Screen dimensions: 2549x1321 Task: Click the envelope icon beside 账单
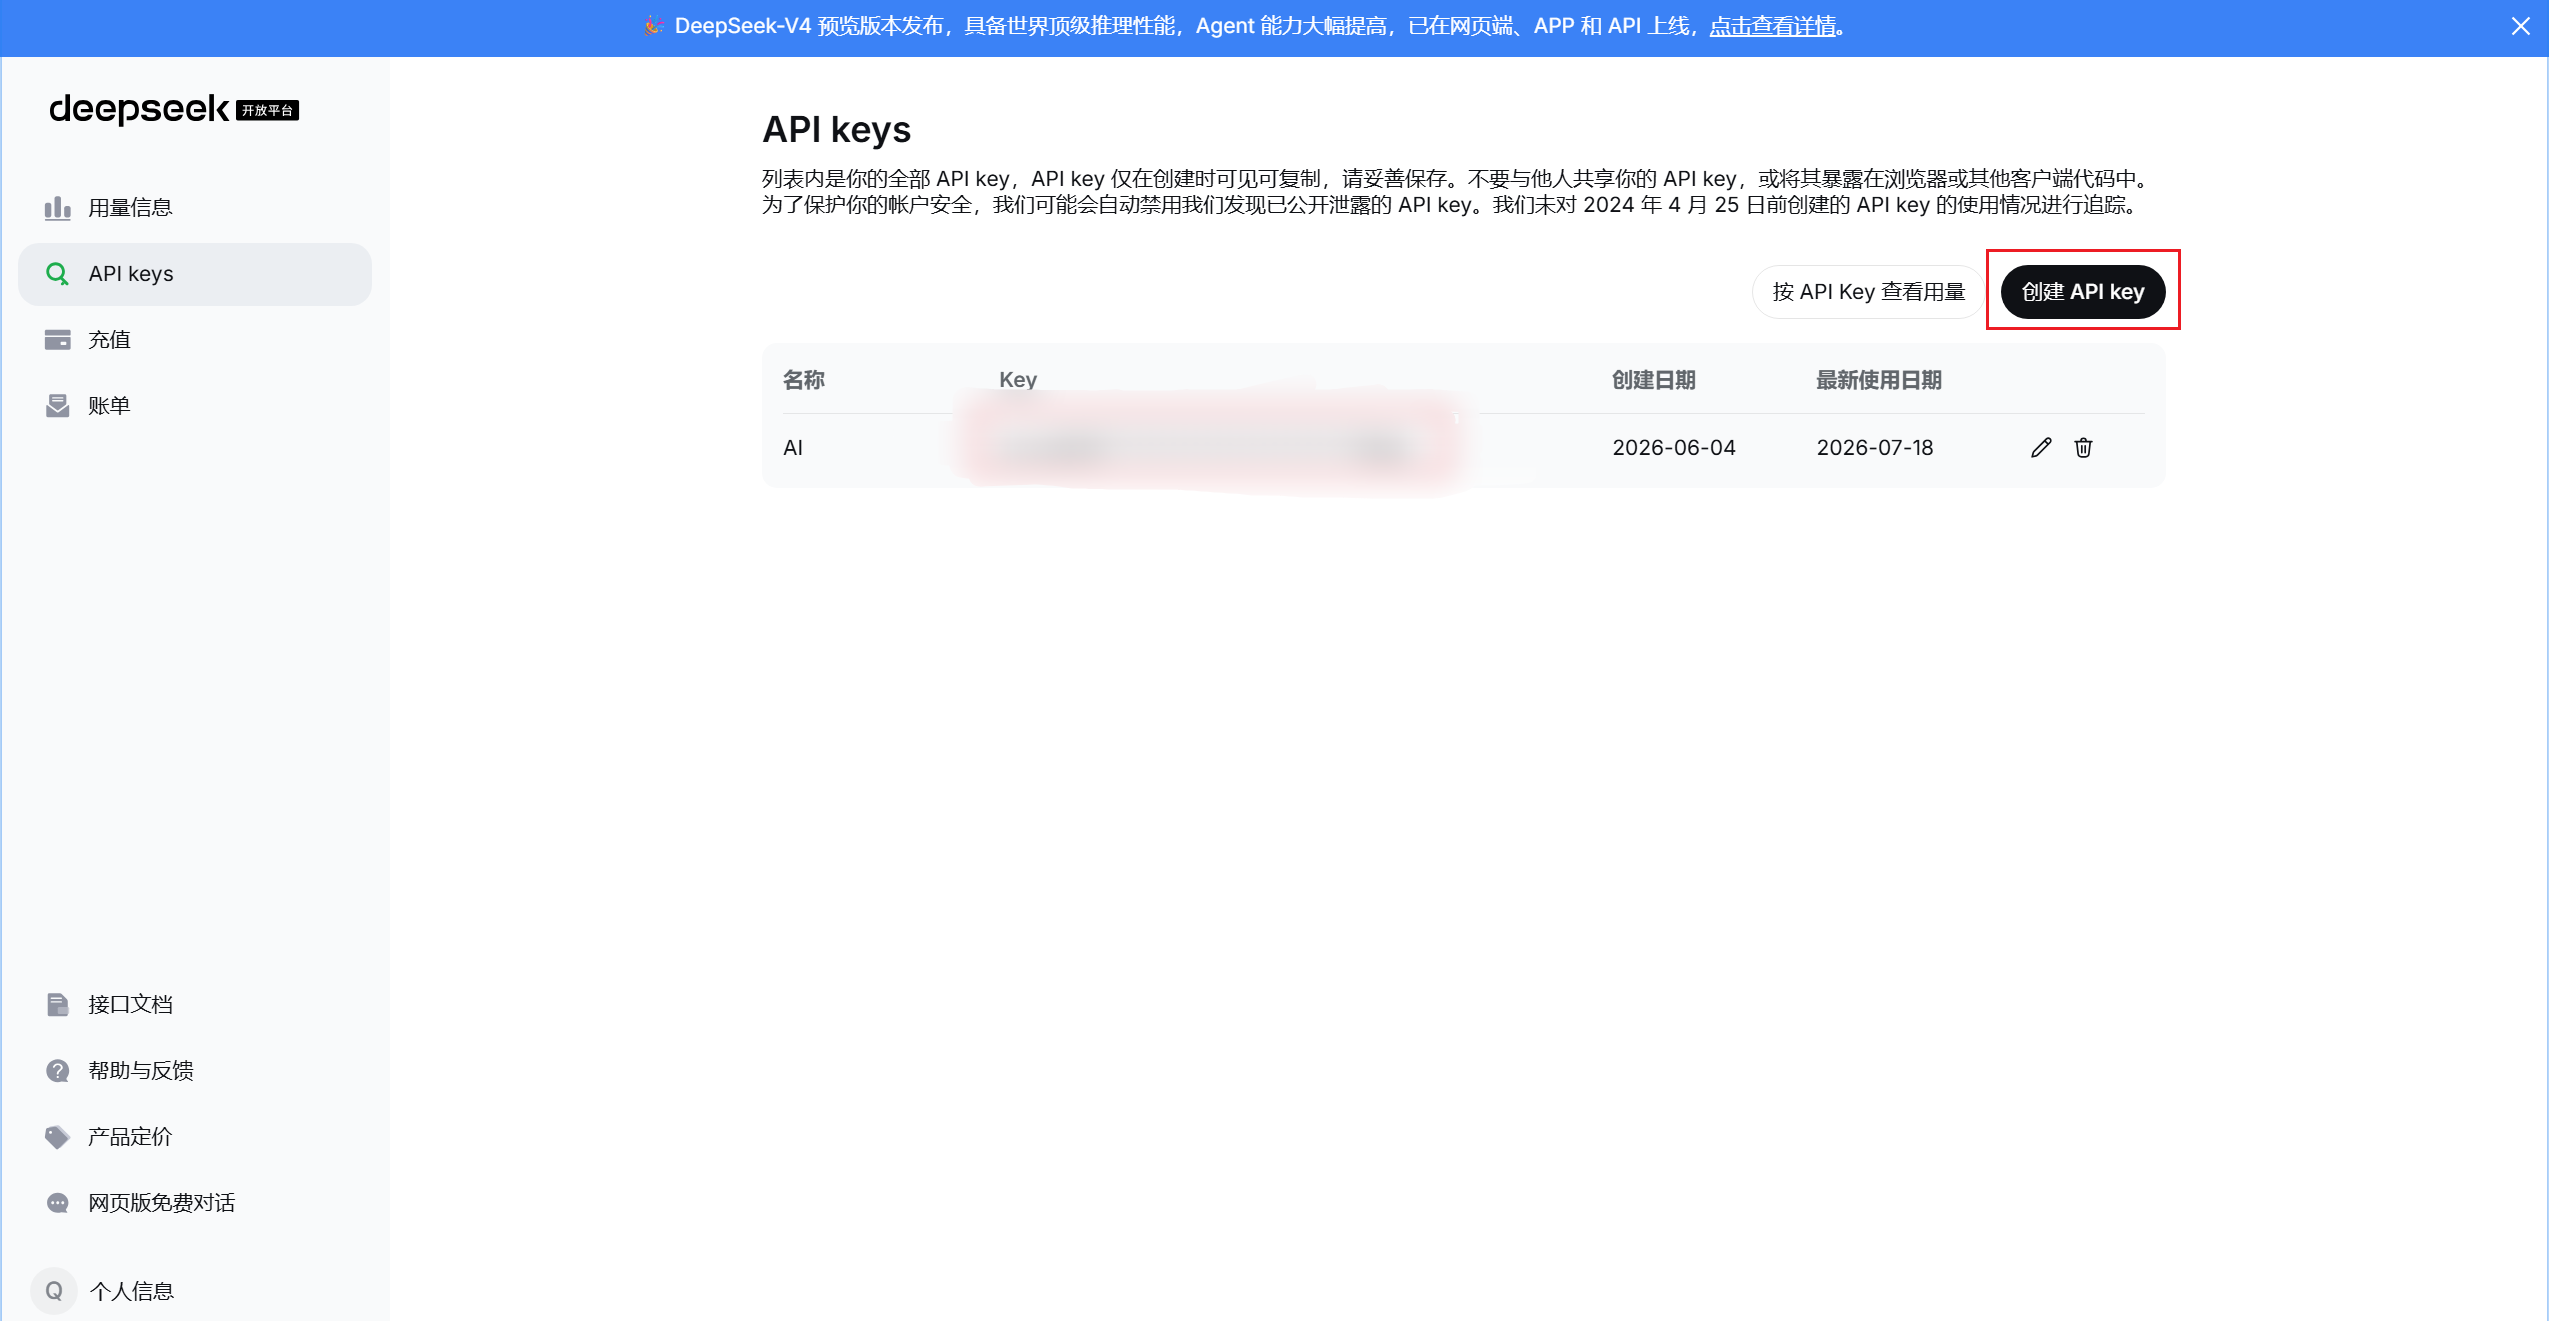point(57,406)
